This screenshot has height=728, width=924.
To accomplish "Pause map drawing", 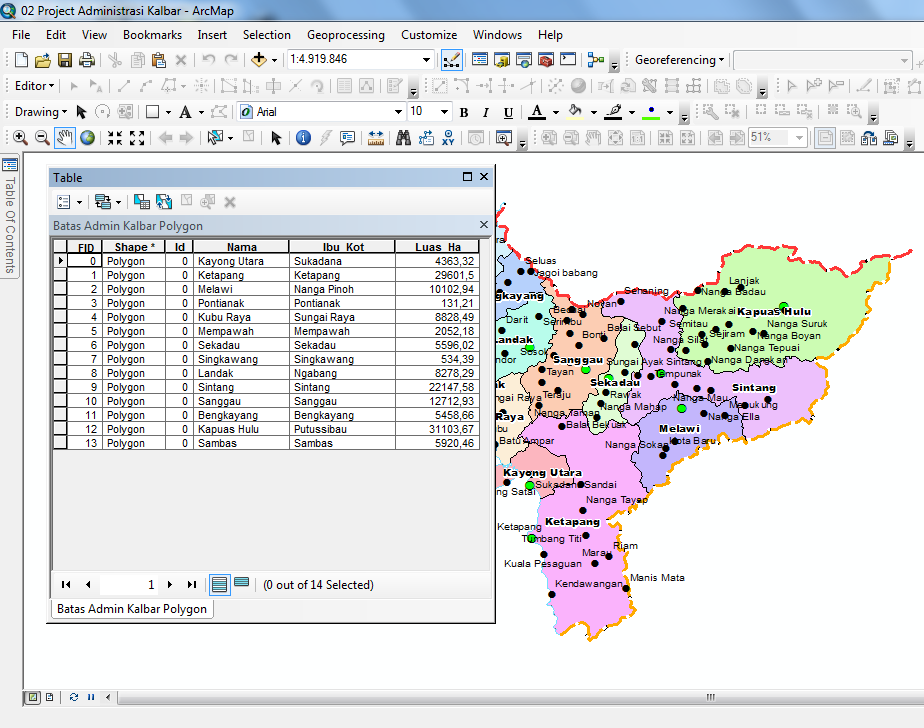I will [91, 697].
